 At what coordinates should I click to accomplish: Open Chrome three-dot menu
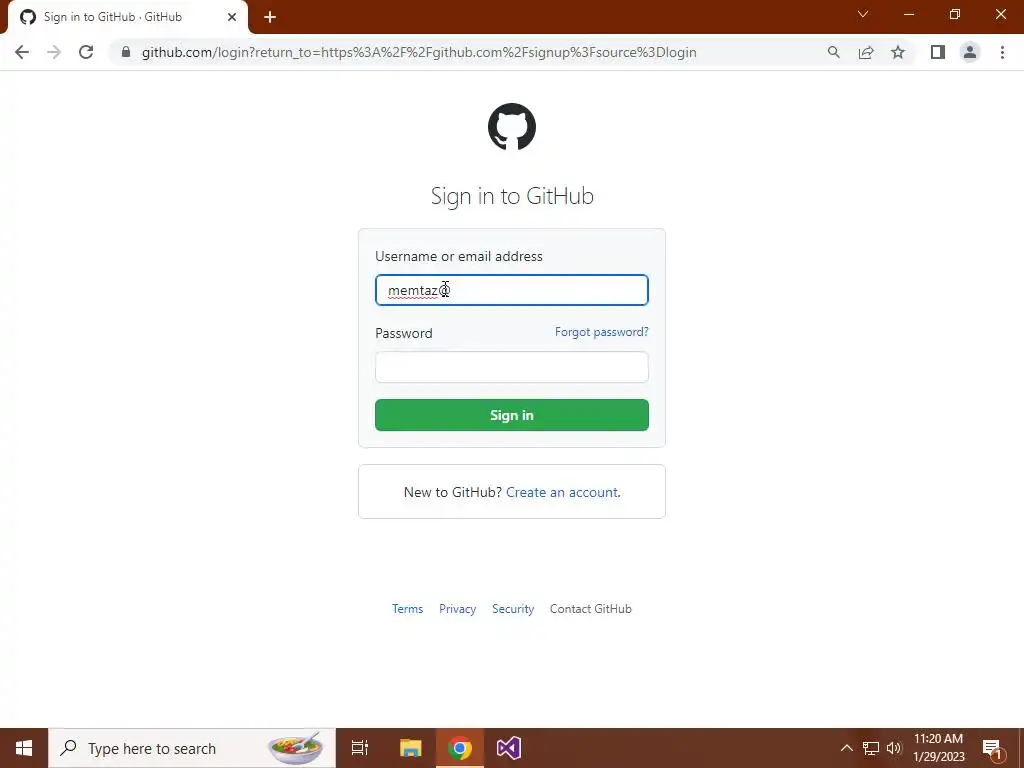(1002, 52)
